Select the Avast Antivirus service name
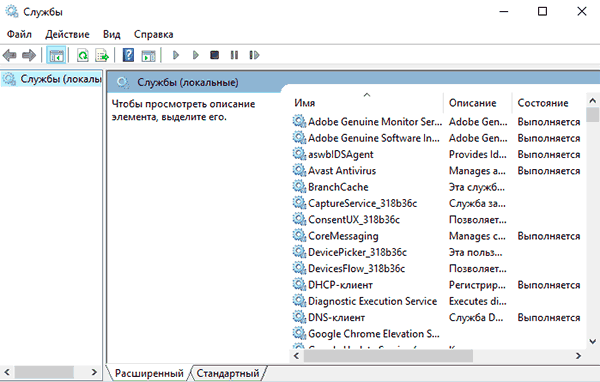 tap(342, 170)
